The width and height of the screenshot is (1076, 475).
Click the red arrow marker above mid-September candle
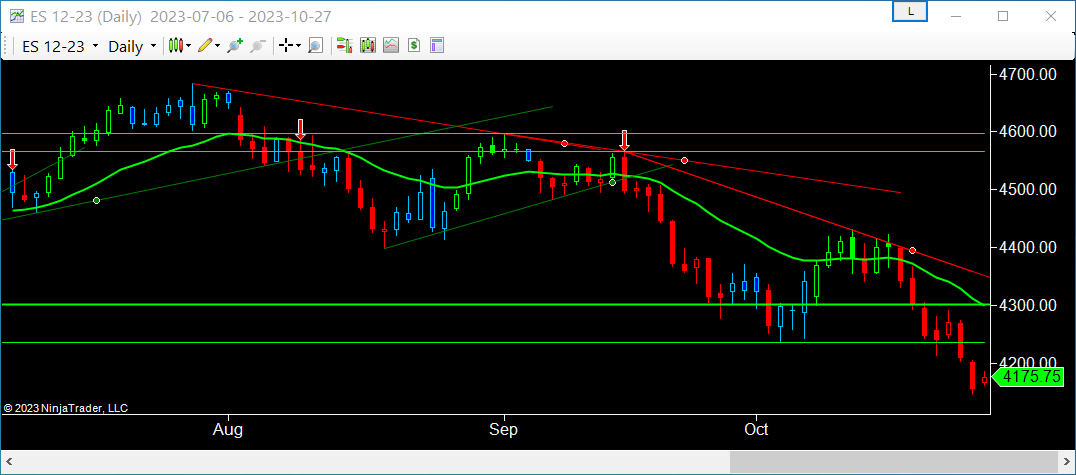pyautogui.click(x=624, y=140)
